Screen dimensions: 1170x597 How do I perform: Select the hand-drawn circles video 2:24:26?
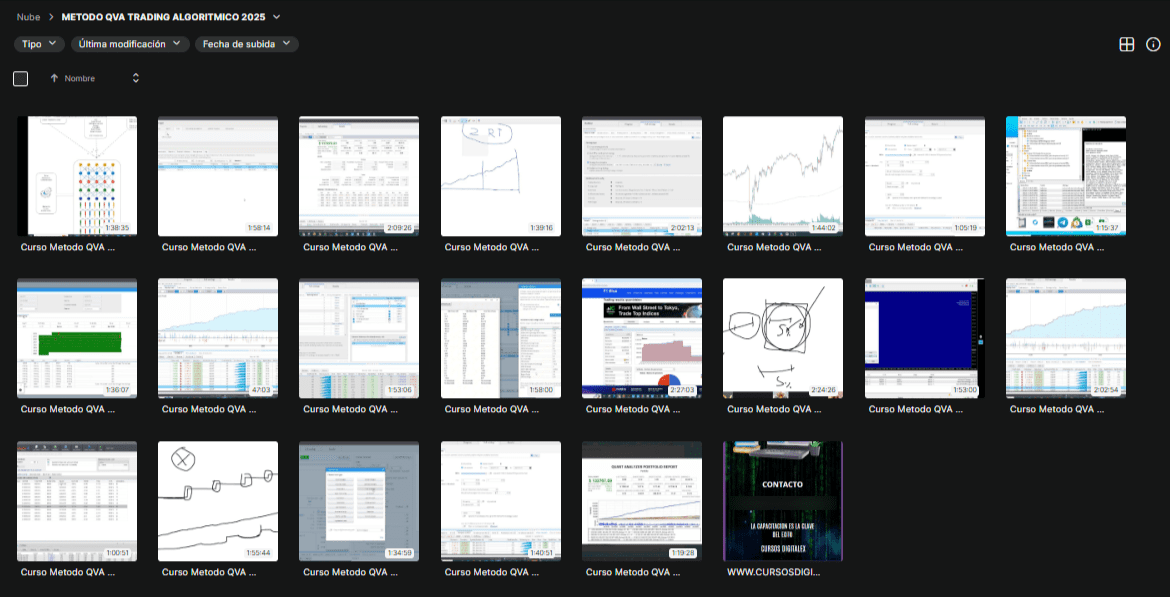(x=783, y=338)
